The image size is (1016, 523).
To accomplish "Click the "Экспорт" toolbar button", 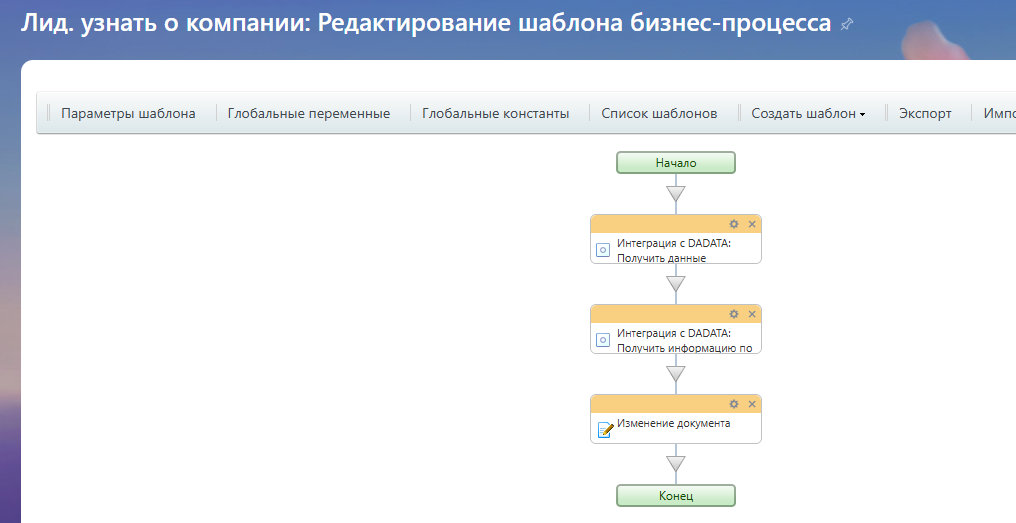I will [925, 114].
